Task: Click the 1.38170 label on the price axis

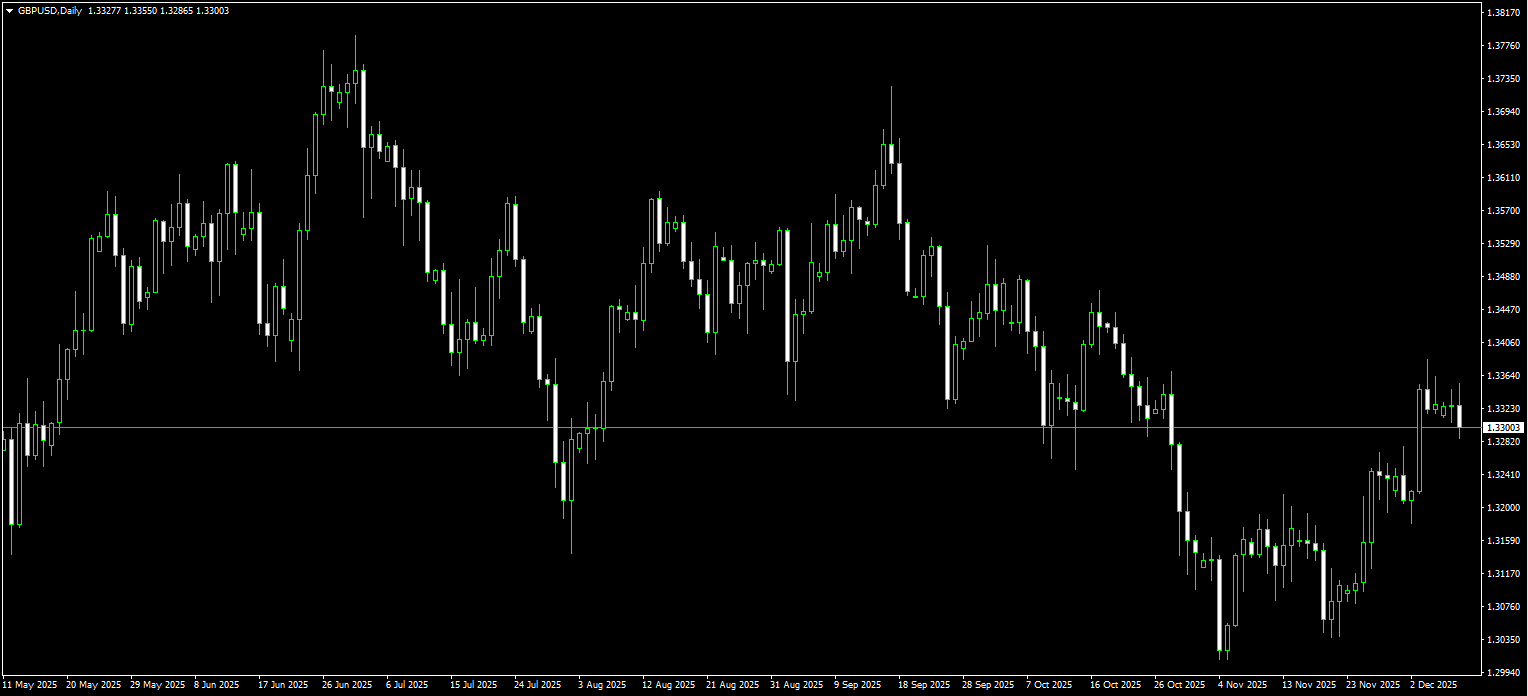Action: 1504,13
